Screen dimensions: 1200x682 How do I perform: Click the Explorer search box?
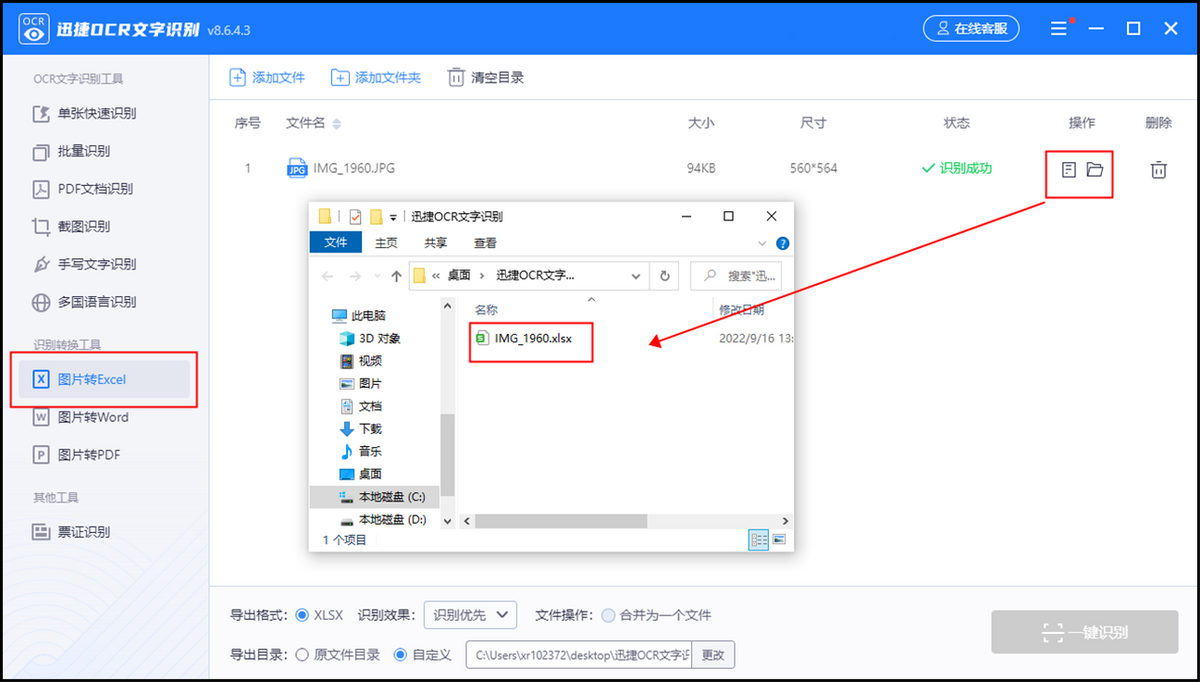[x=736, y=276]
